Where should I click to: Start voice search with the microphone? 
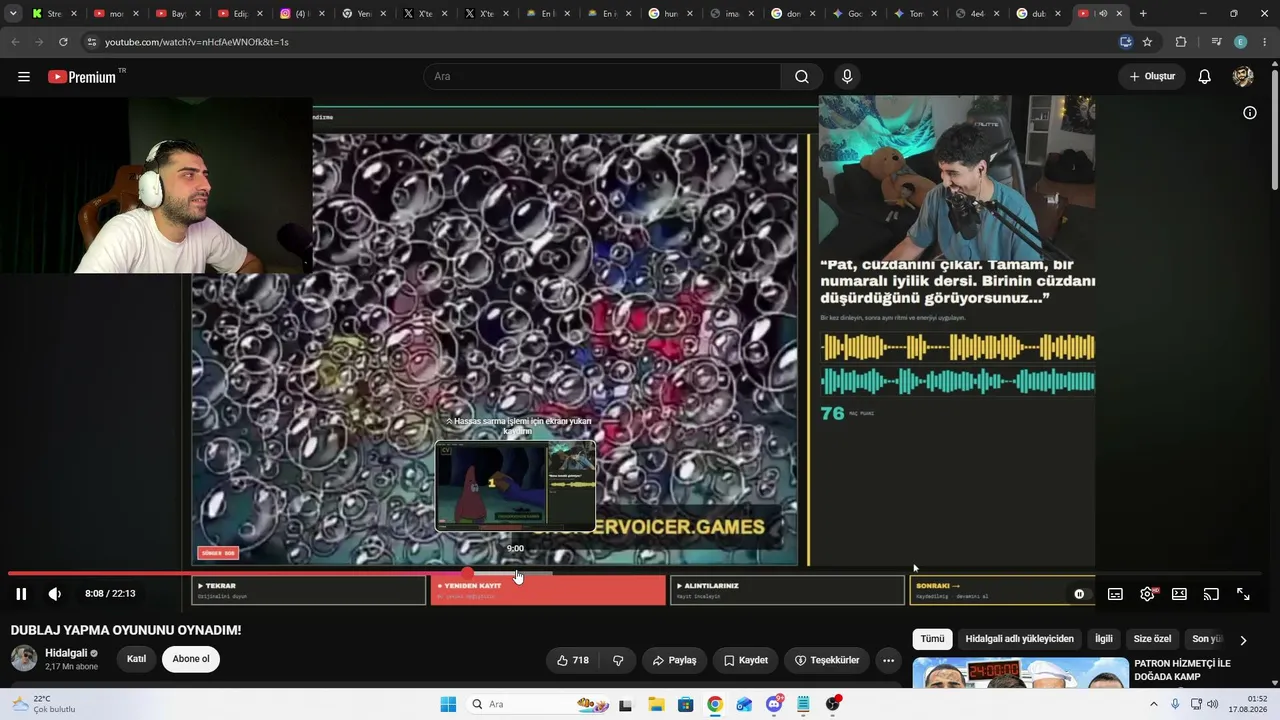[x=847, y=77]
